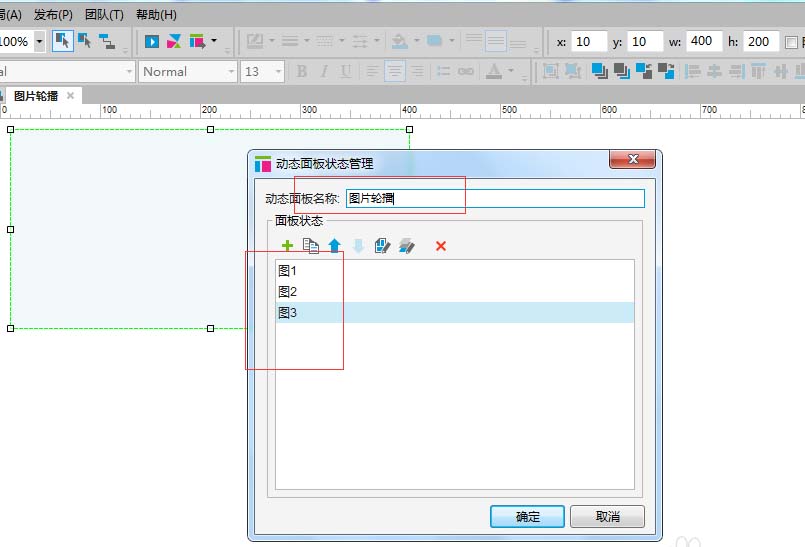Click the align widgets top icon

pos(758,71)
